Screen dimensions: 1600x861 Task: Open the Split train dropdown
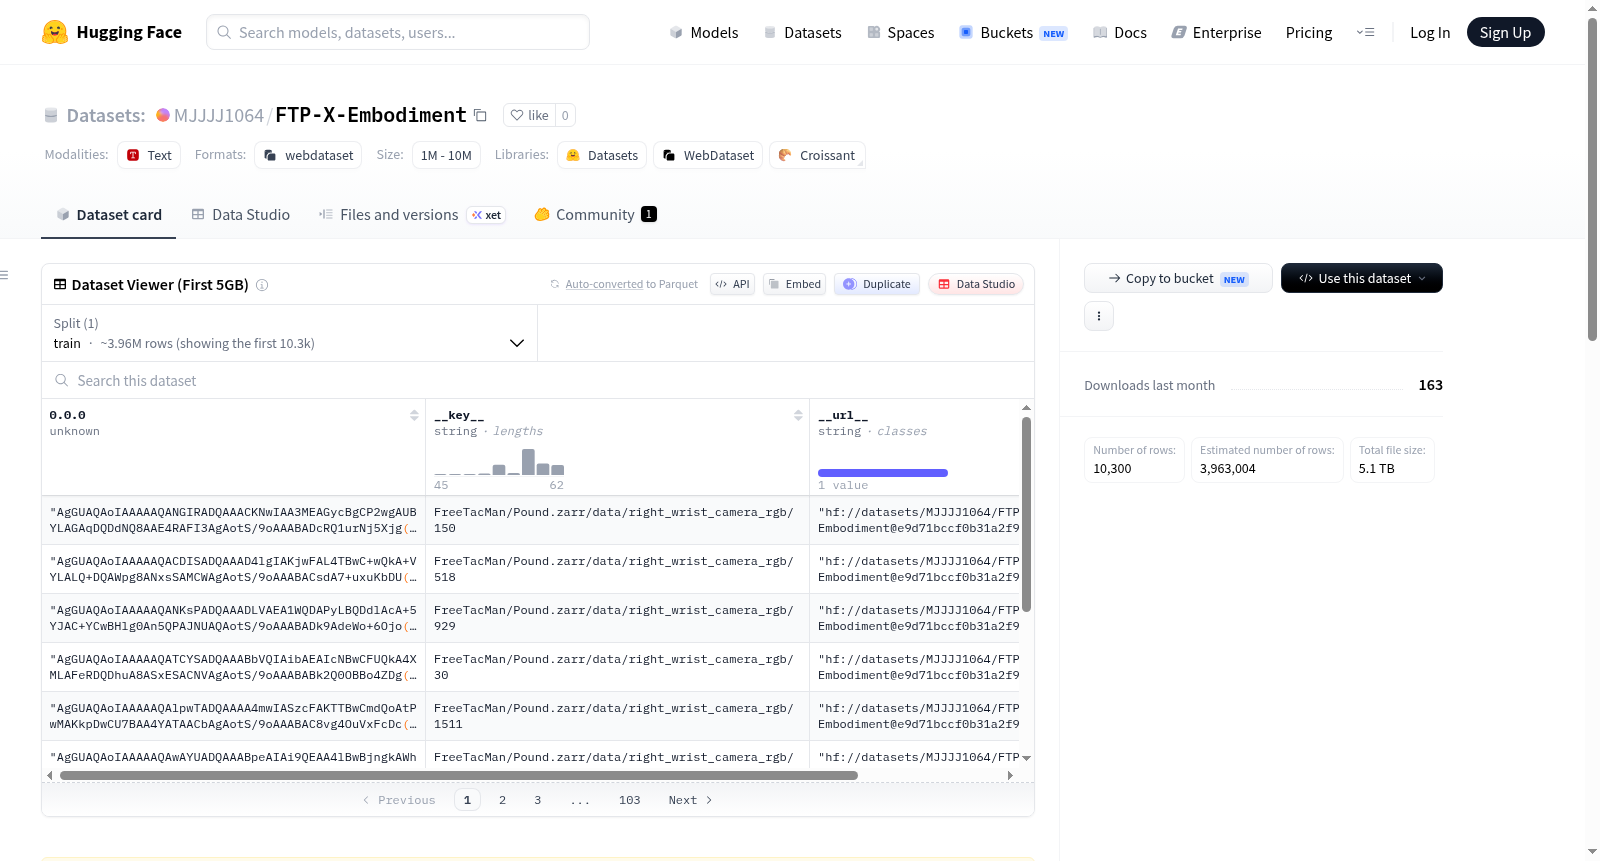click(289, 333)
